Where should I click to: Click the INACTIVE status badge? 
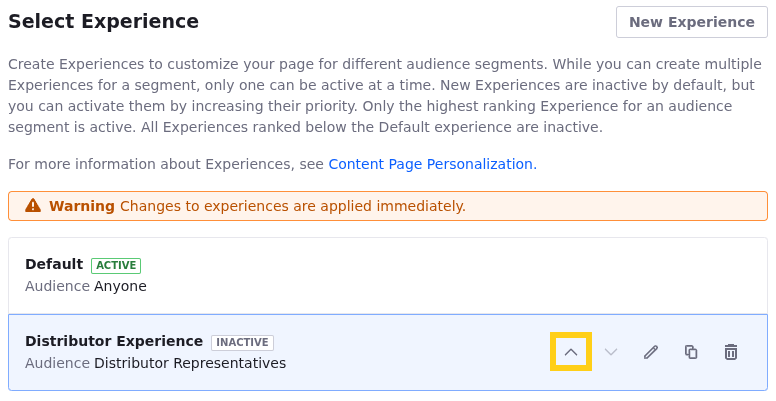(242, 342)
